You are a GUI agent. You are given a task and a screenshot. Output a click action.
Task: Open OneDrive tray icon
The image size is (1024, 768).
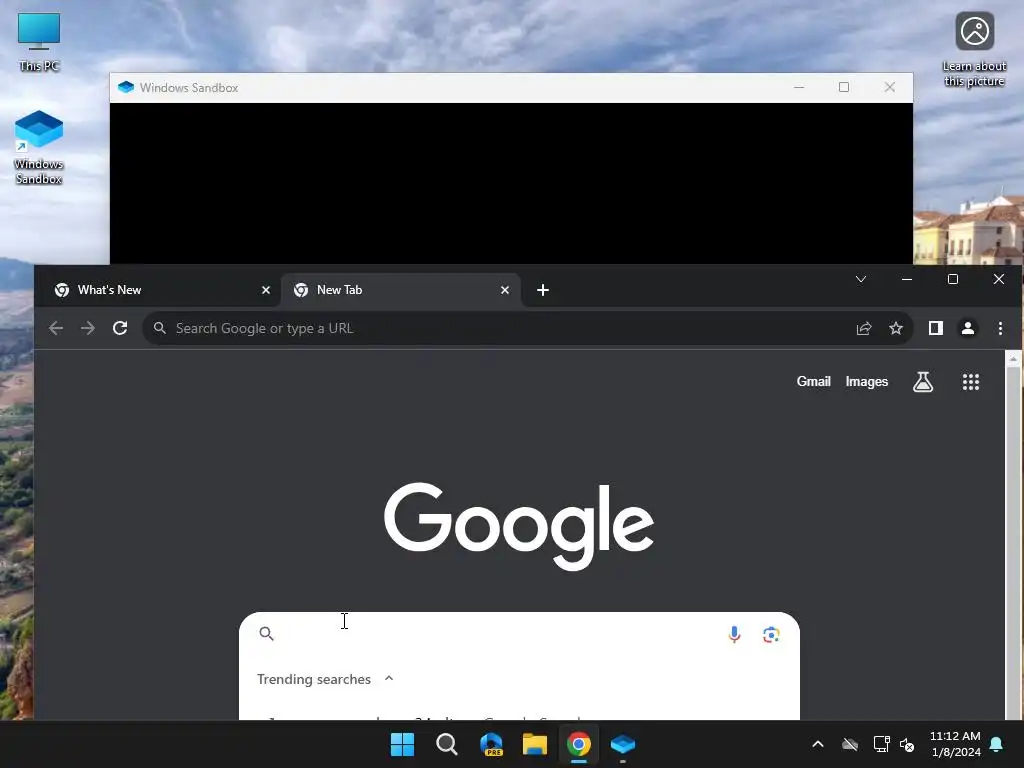(x=850, y=744)
